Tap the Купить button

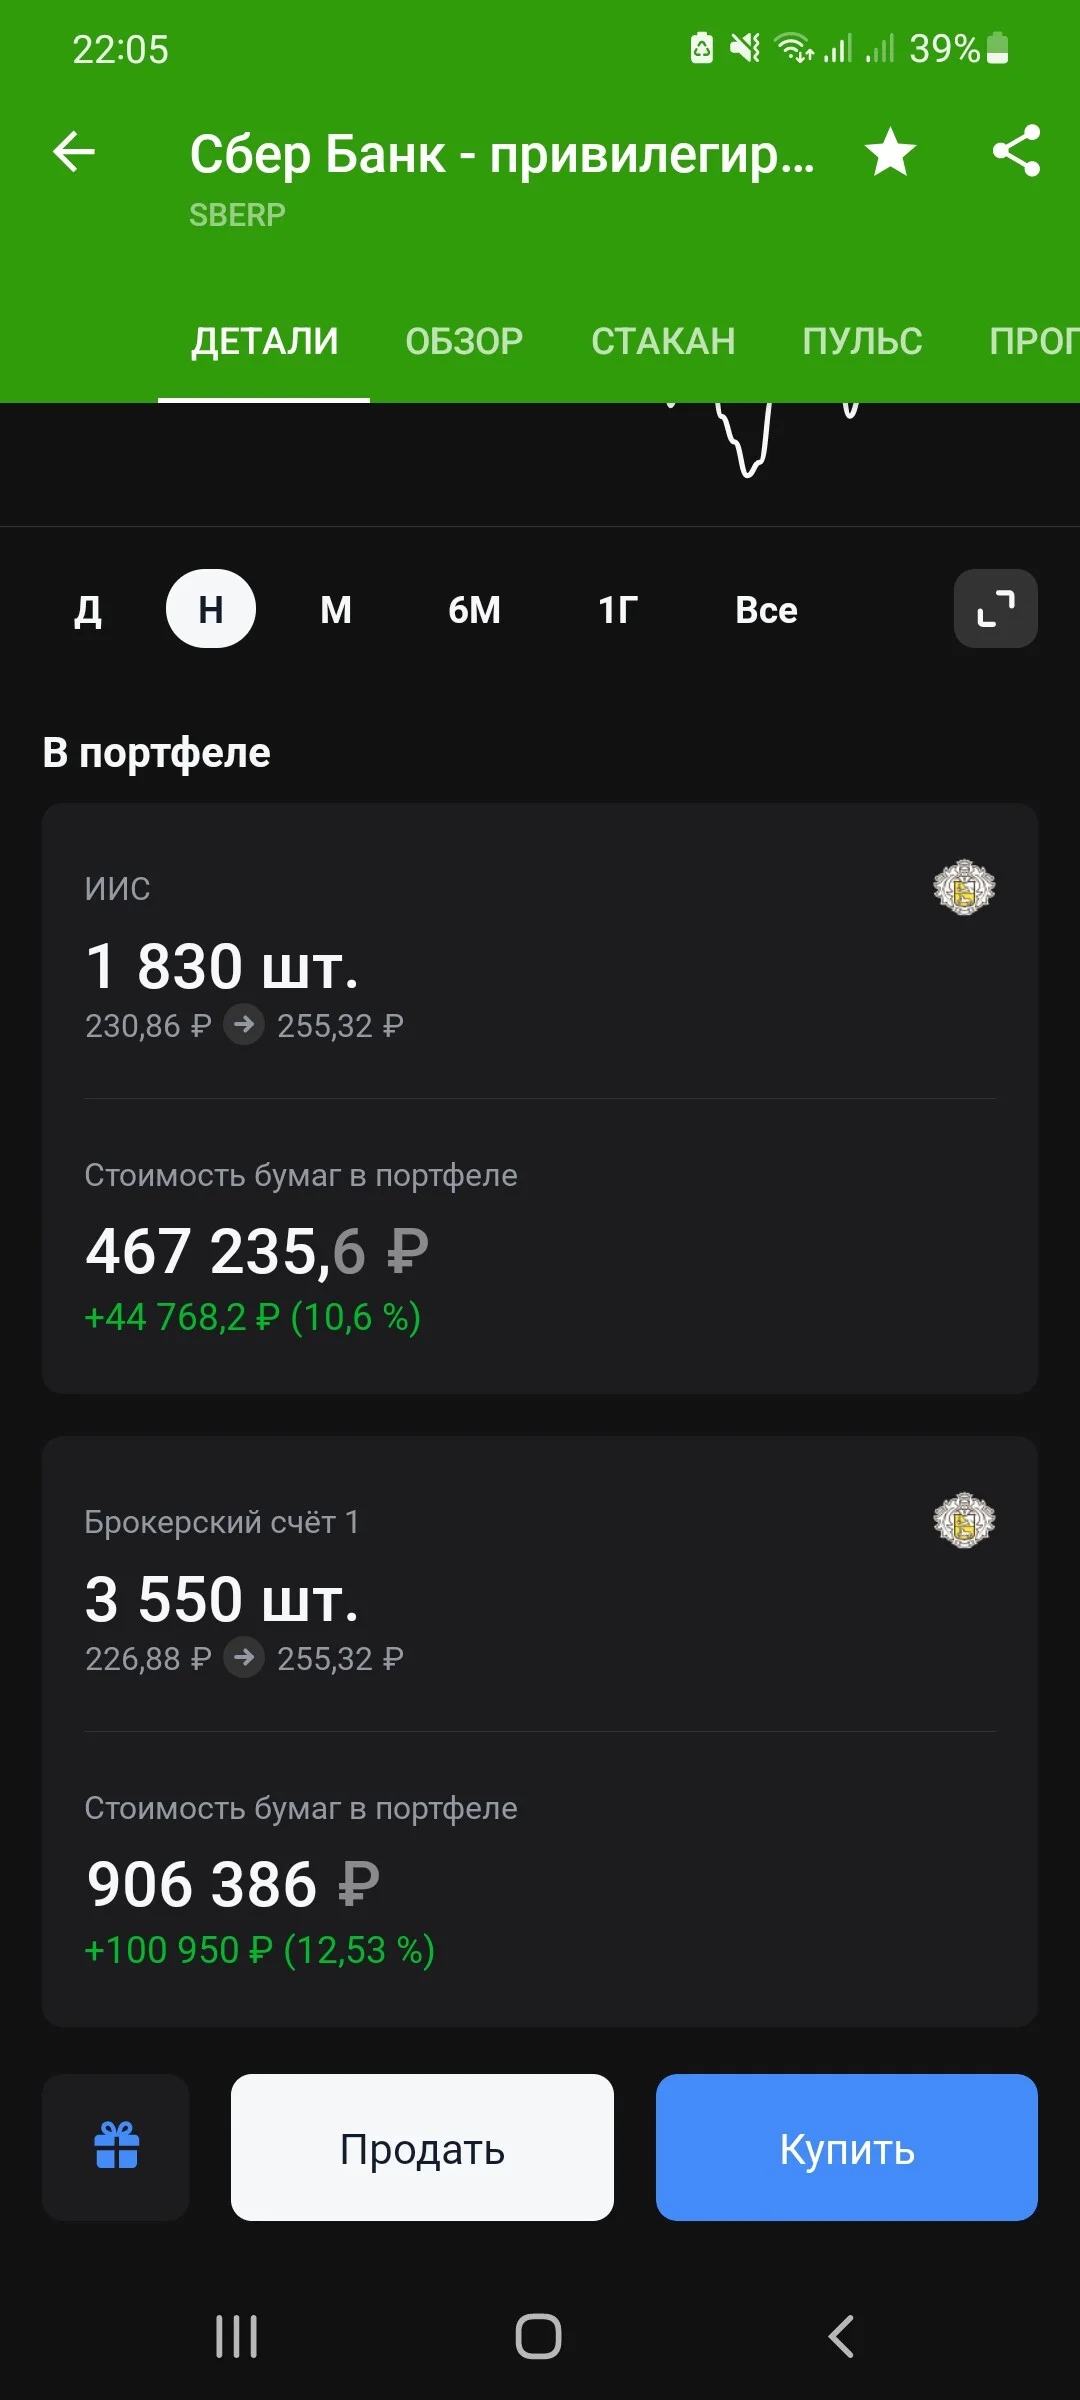click(x=847, y=2147)
